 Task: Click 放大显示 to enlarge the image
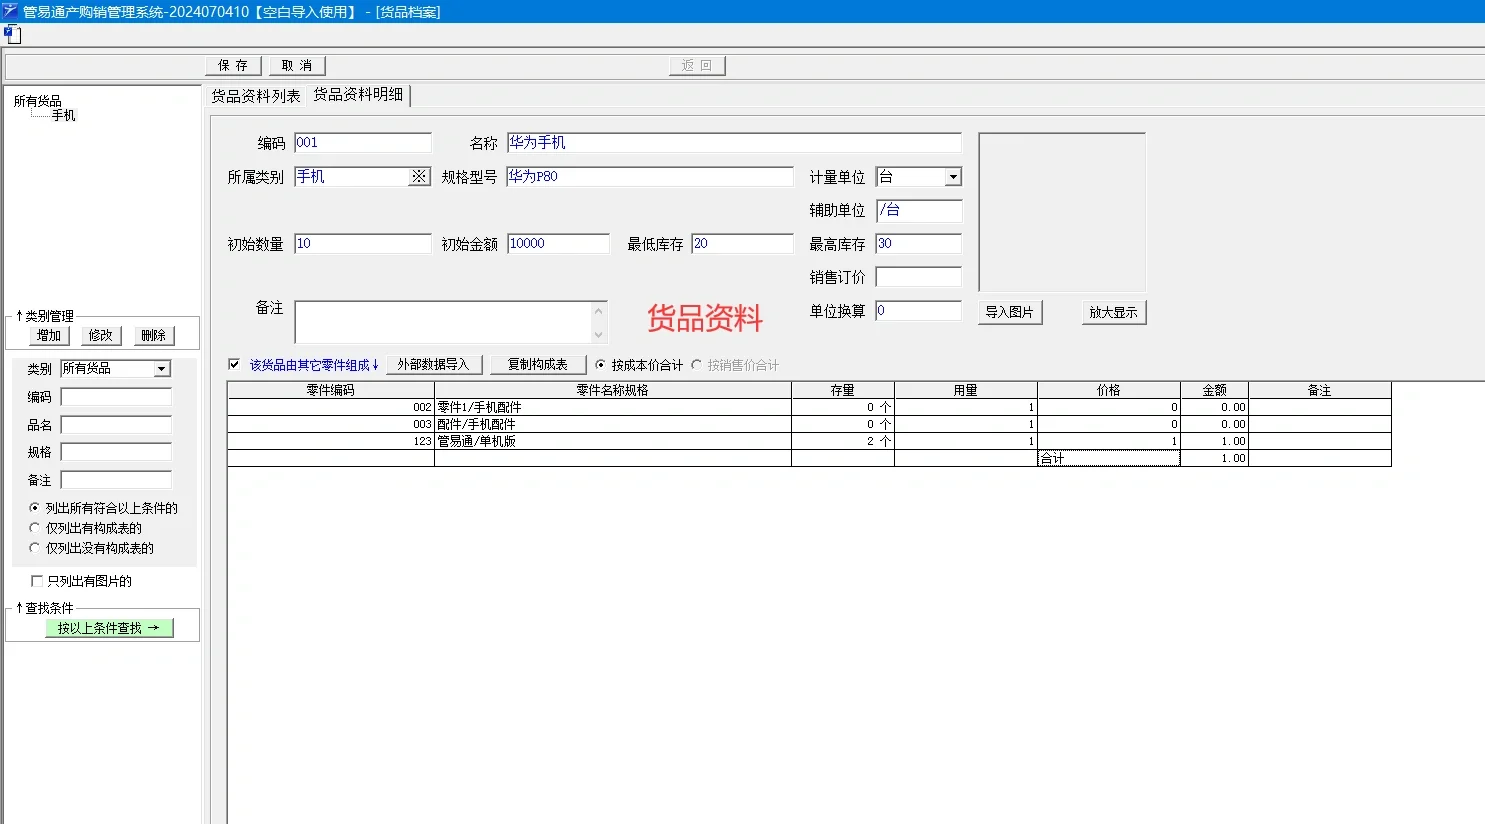pyautogui.click(x=1113, y=311)
